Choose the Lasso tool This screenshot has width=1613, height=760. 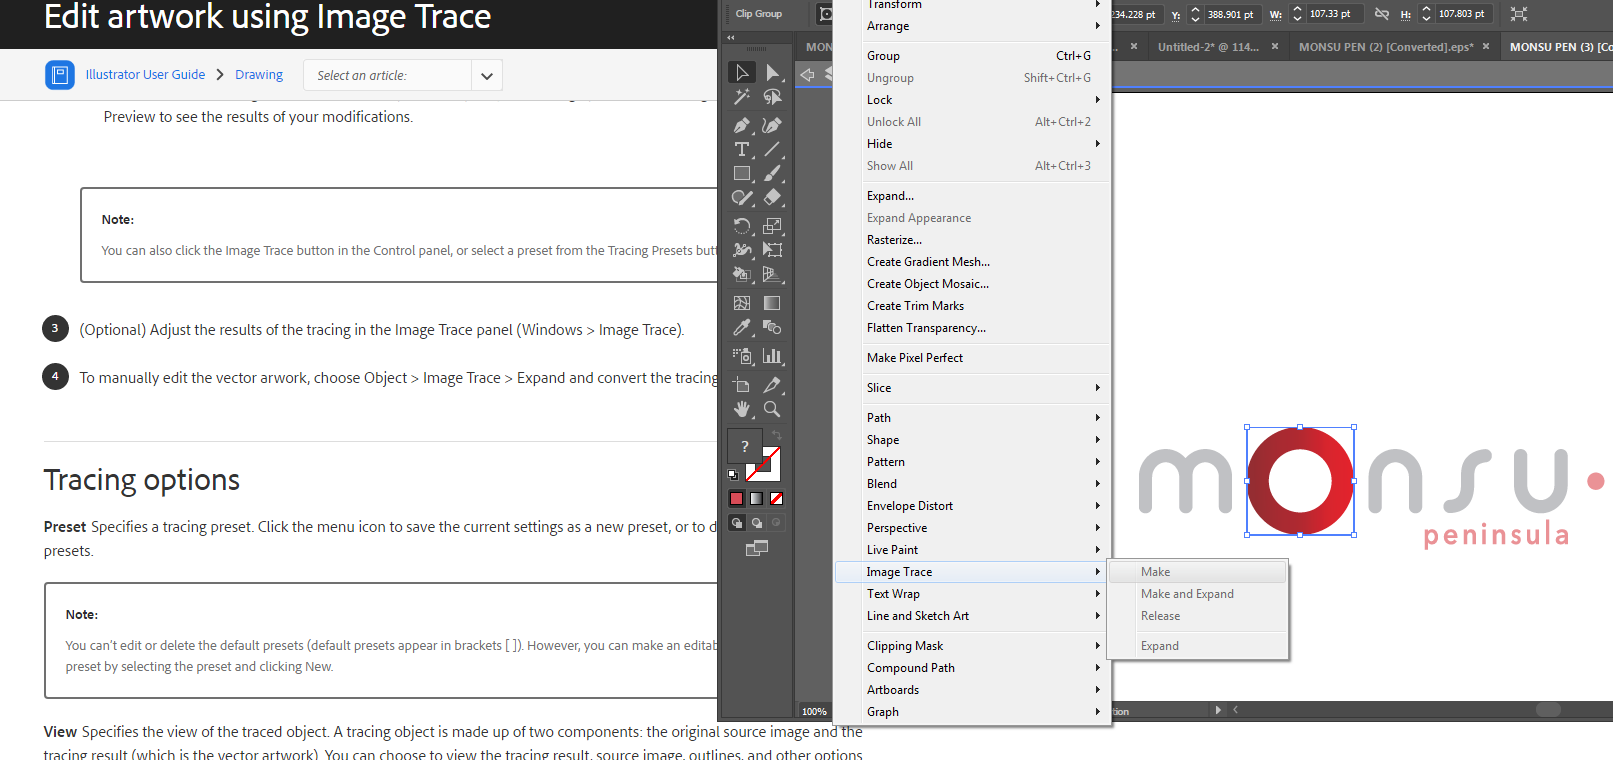click(x=772, y=97)
